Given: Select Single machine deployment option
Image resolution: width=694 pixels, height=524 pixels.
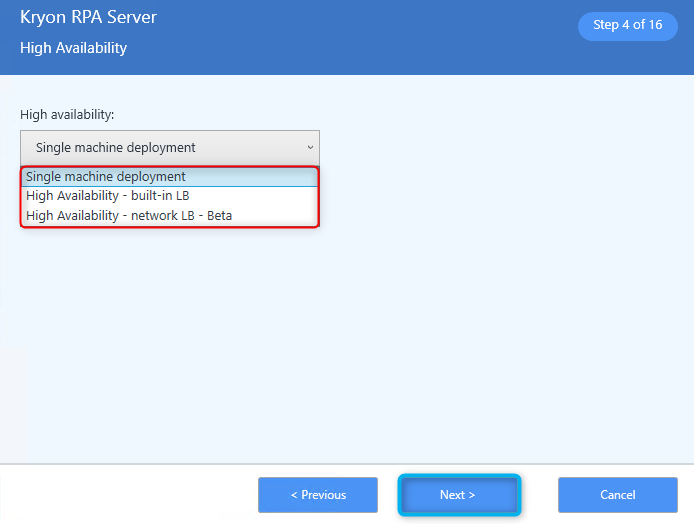Looking at the screenshot, I should click(x=170, y=177).
